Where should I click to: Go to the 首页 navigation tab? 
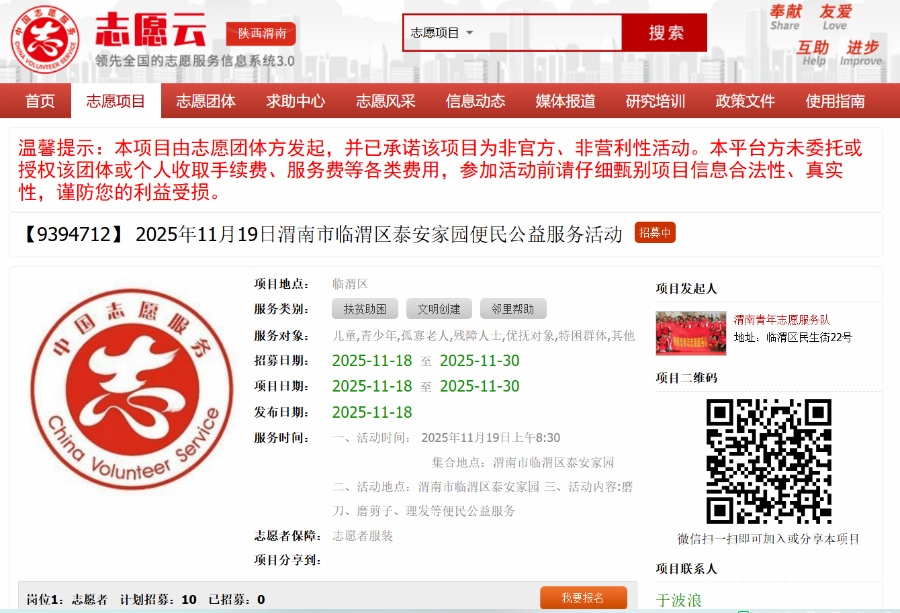40,101
